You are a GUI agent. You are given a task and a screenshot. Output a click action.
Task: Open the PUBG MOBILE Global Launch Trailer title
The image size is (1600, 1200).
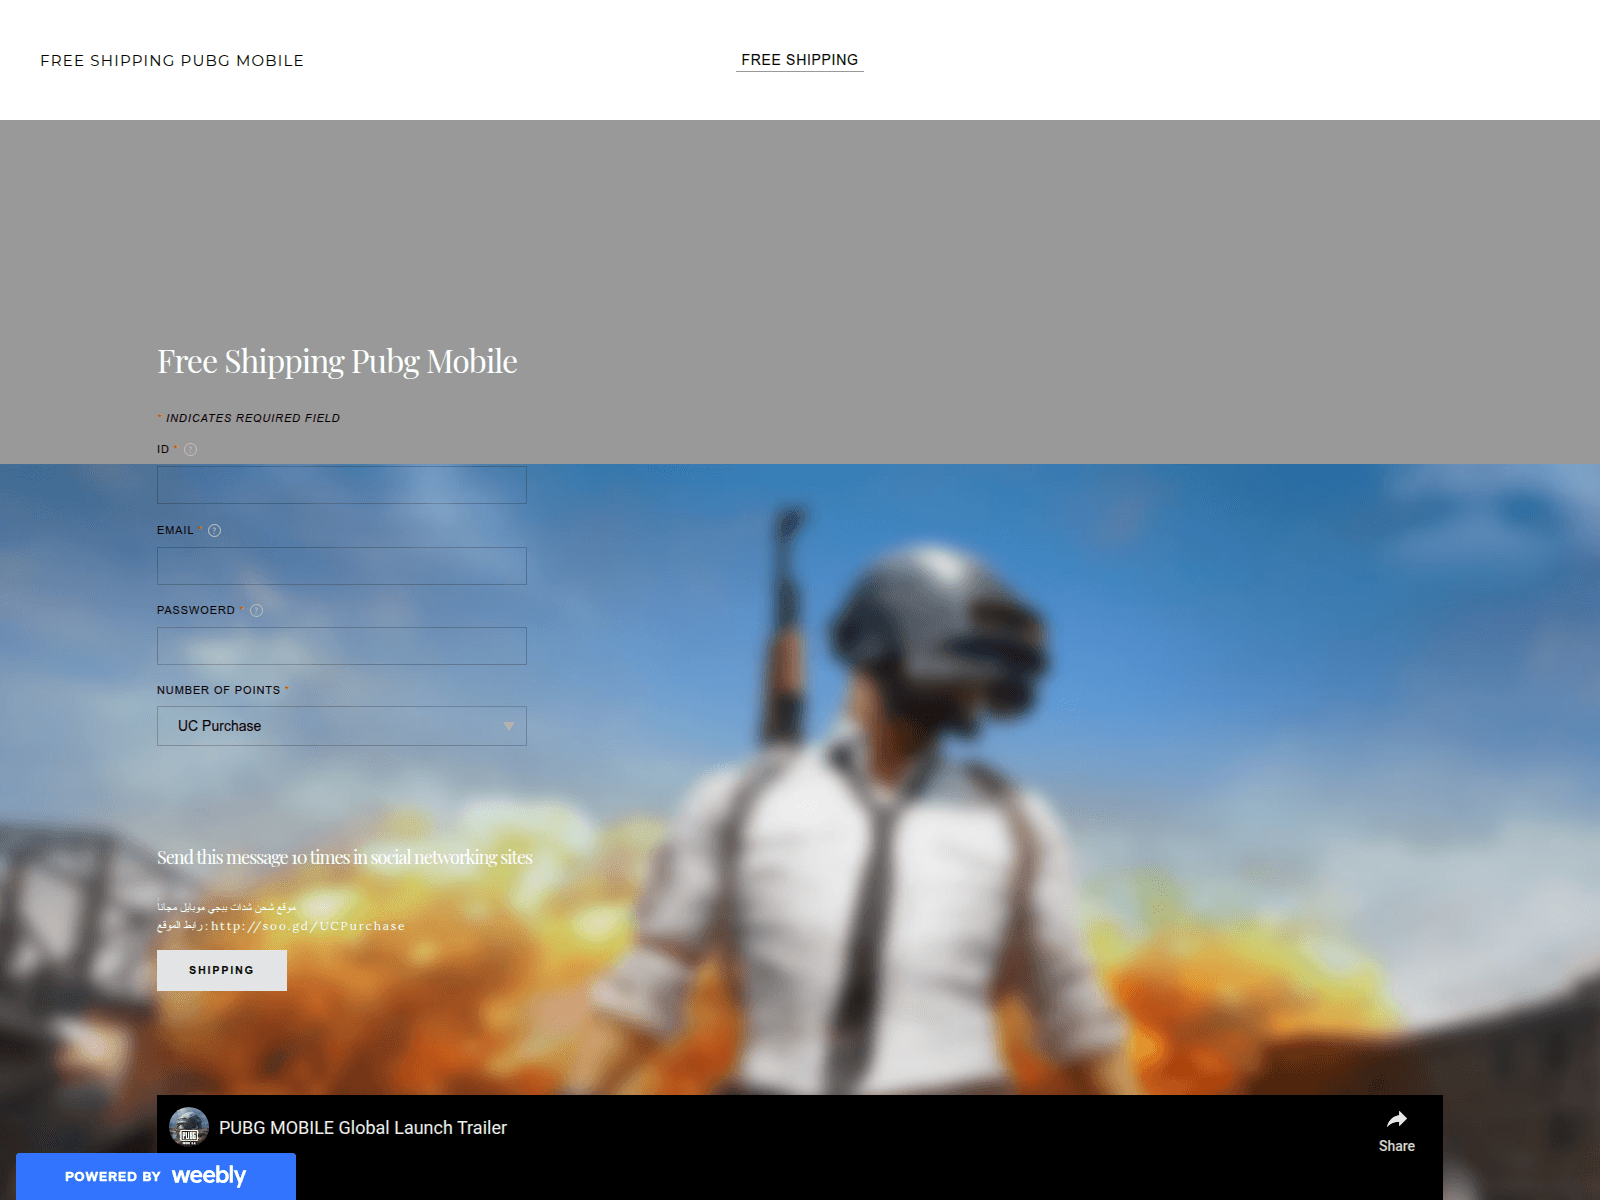coord(363,1128)
